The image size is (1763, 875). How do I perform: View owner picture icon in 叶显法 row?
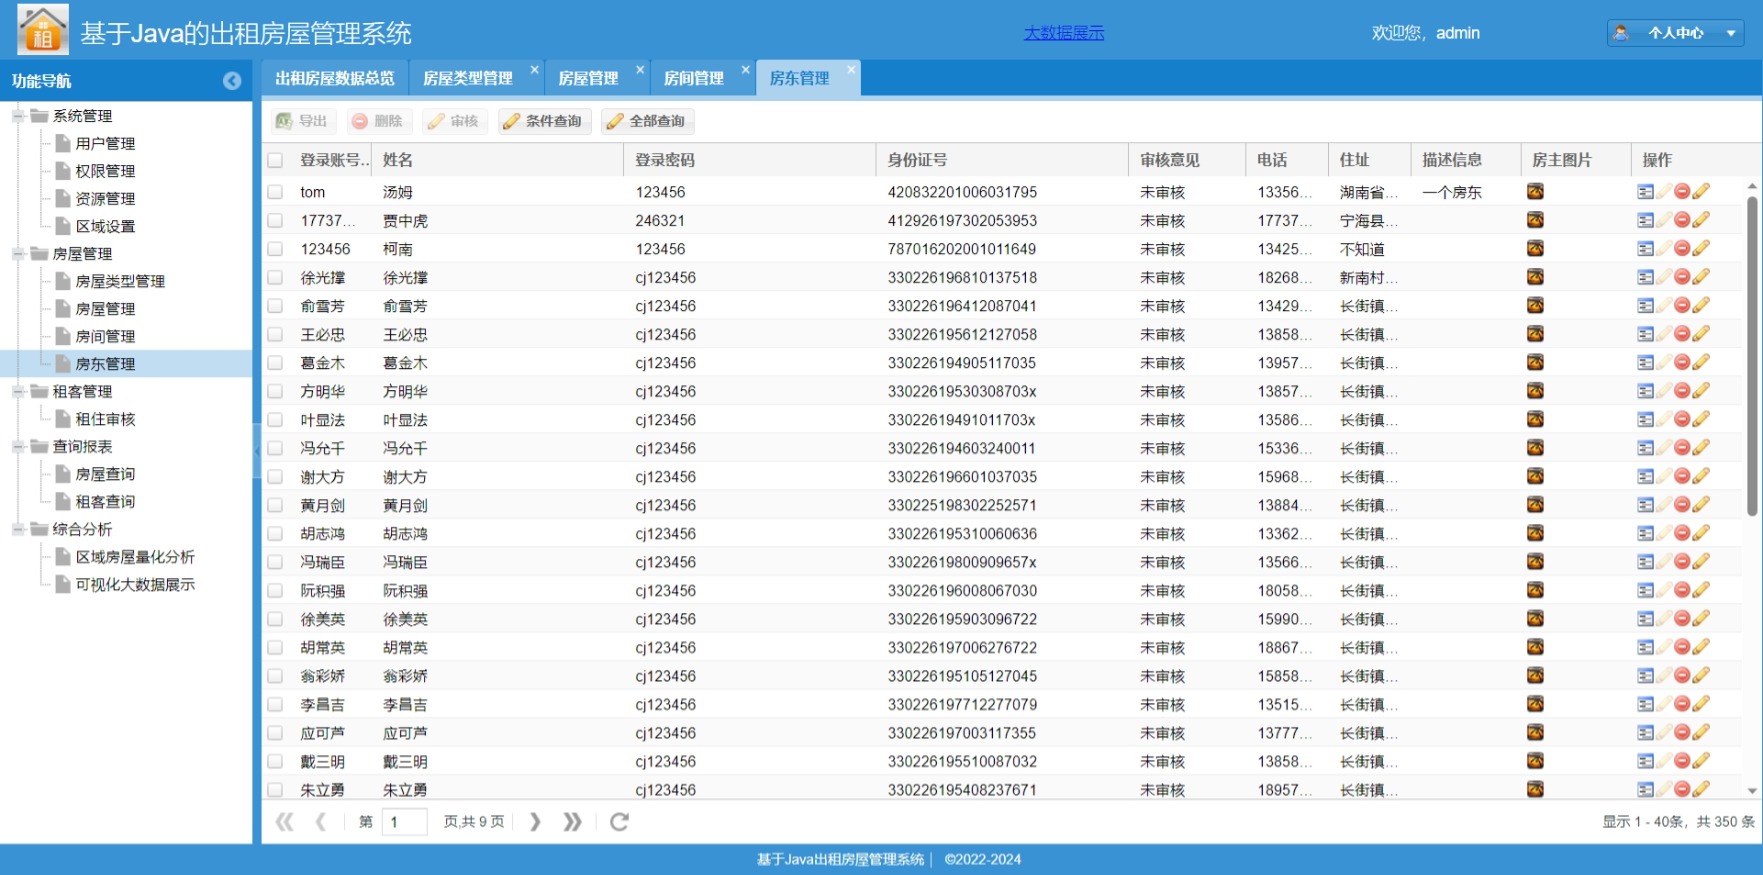pyautogui.click(x=1535, y=419)
